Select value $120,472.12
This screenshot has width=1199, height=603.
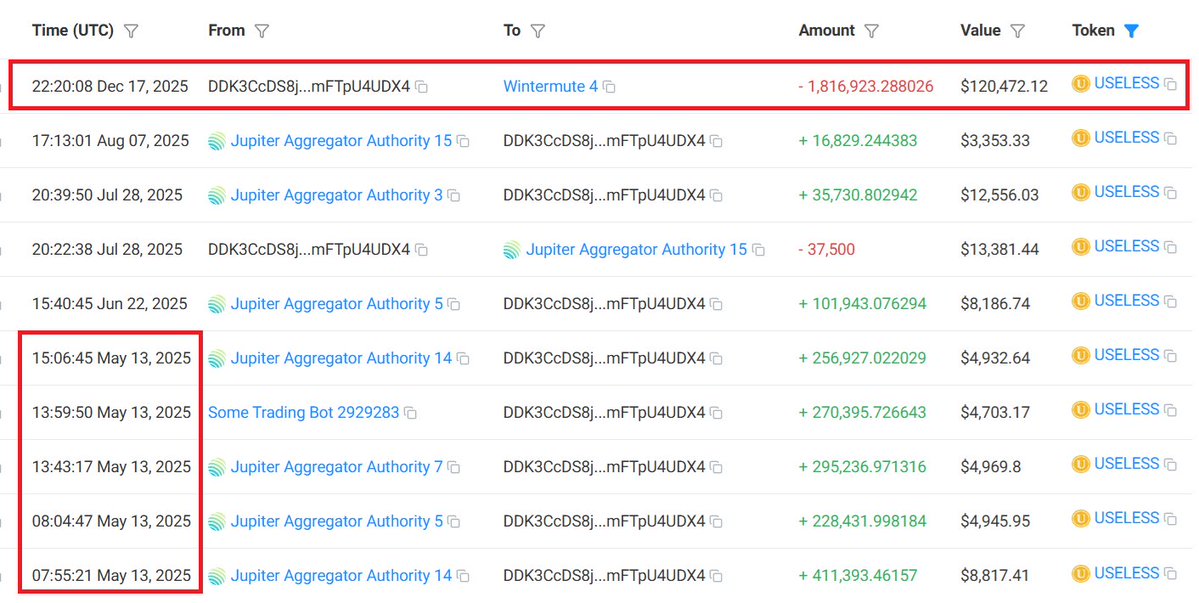click(1004, 86)
